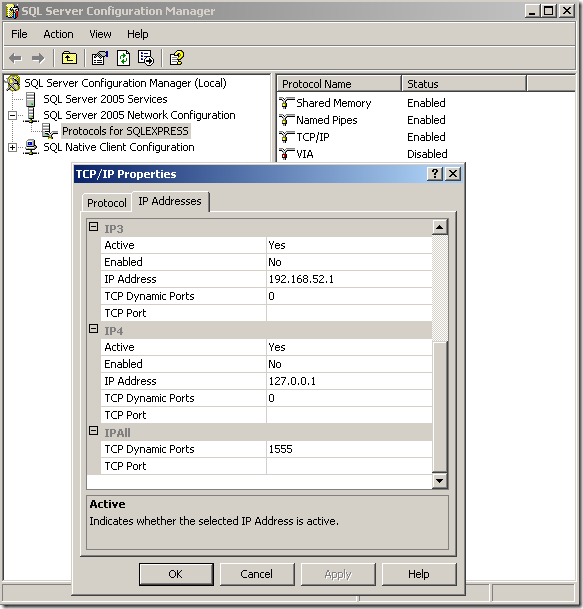This screenshot has height=609, width=583.
Task: Click the Status column header
Action: [x=464, y=84]
